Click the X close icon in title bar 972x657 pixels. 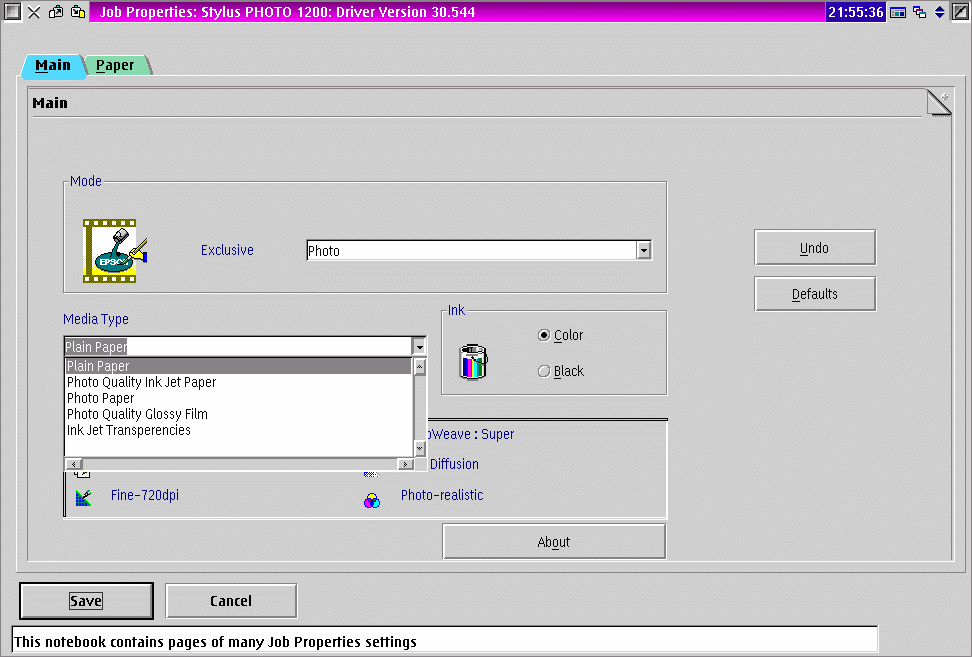point(34,12)
